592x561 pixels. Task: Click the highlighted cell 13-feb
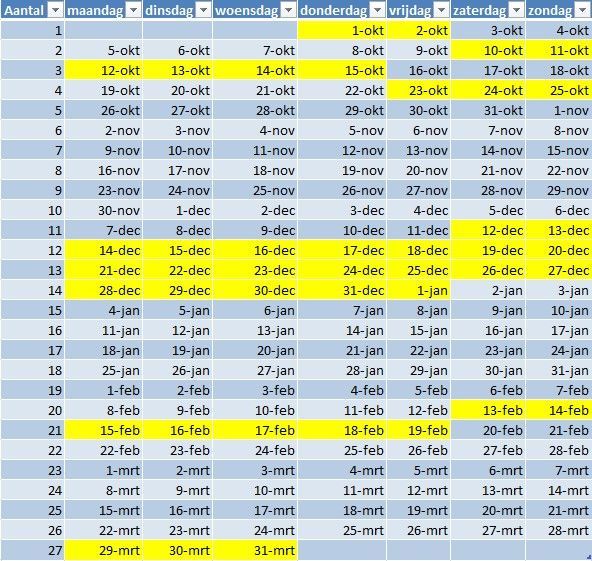488,410
